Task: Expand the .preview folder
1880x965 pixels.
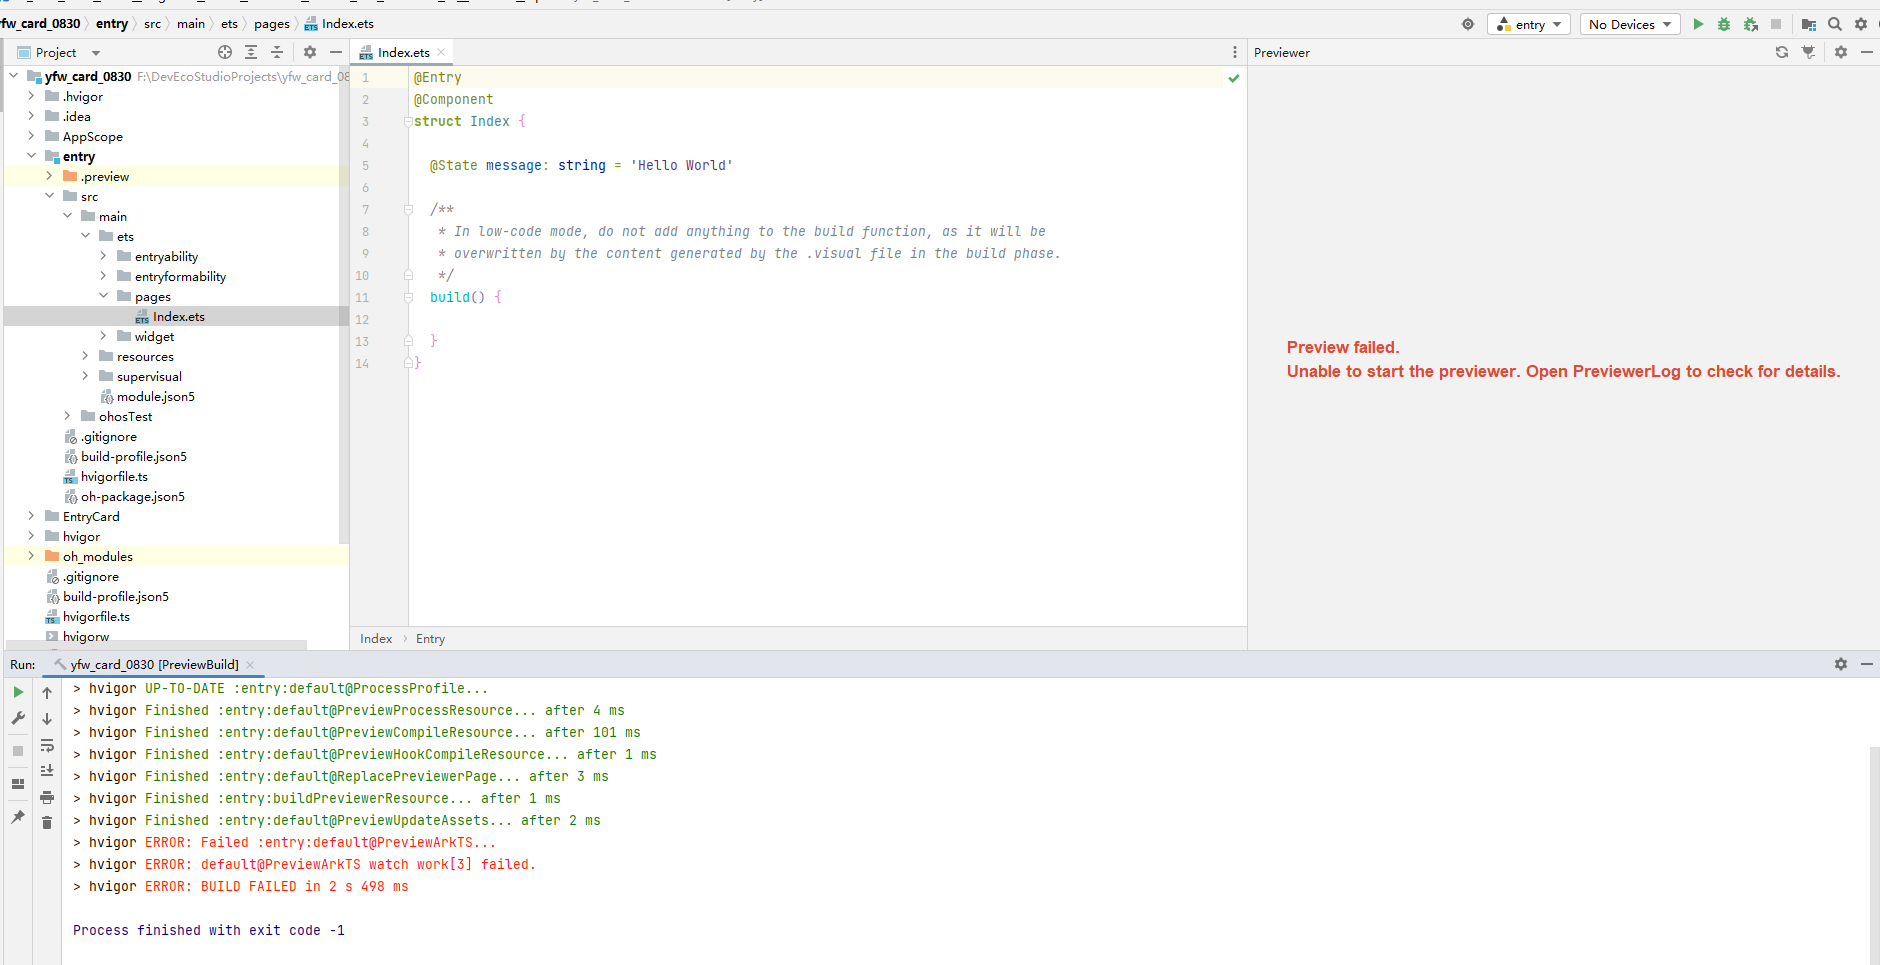Action: point(49,176)
